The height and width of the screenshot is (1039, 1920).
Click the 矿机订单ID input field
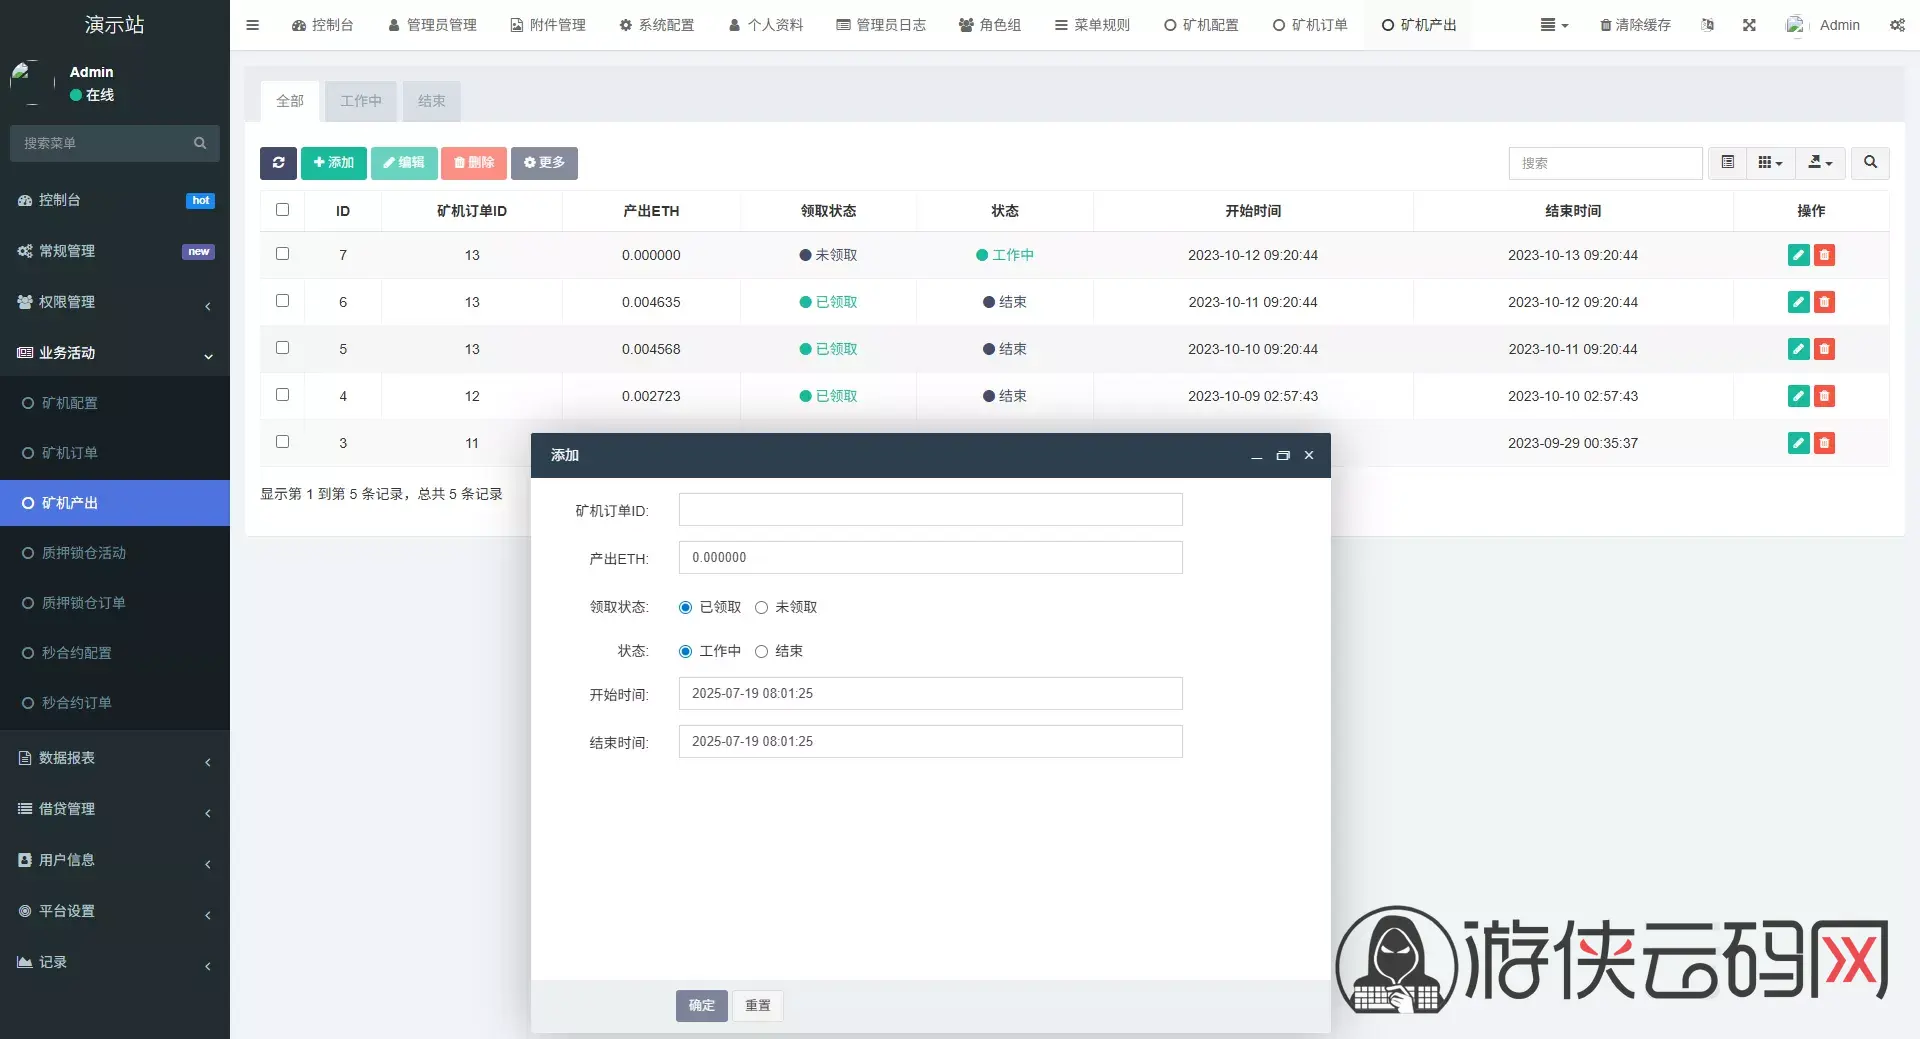(x=930, y=510)
